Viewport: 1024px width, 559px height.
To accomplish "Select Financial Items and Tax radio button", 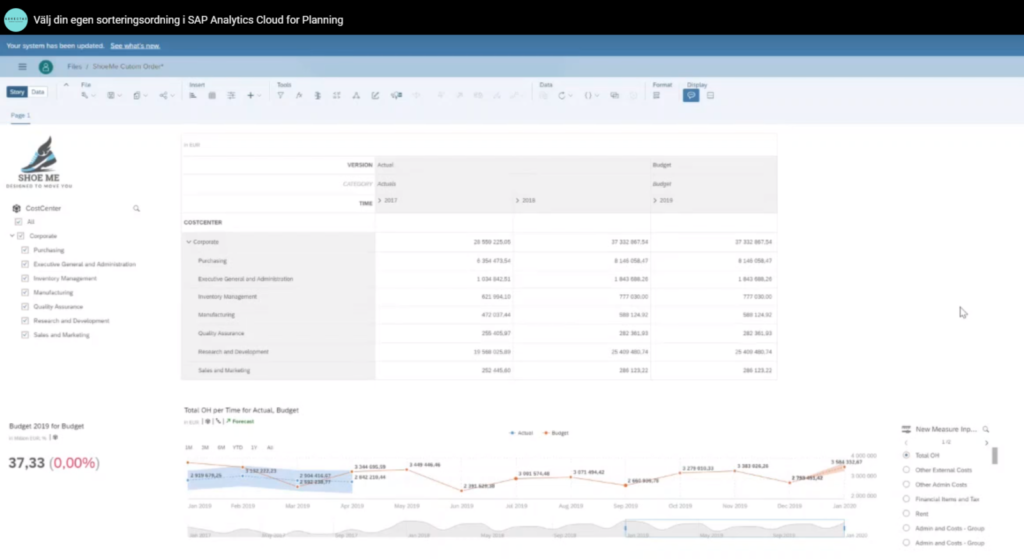I will [906, 499].
